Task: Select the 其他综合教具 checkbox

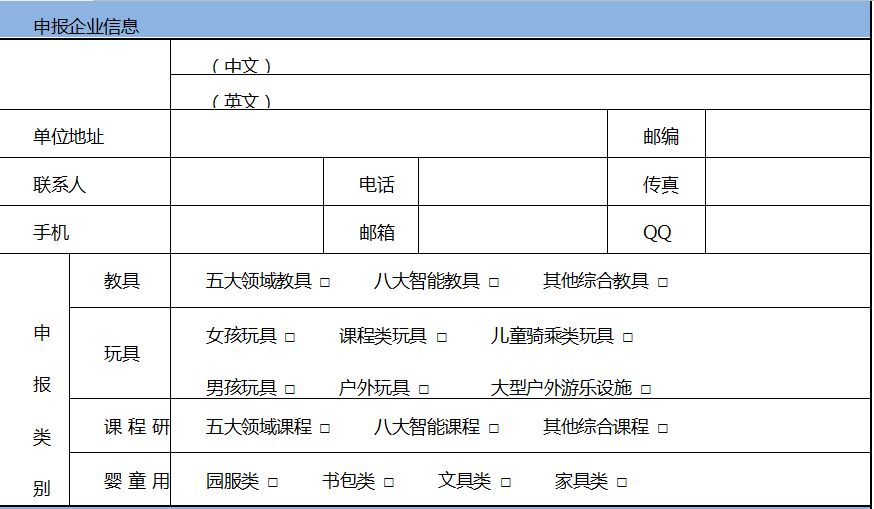Action: click(663, 283)
